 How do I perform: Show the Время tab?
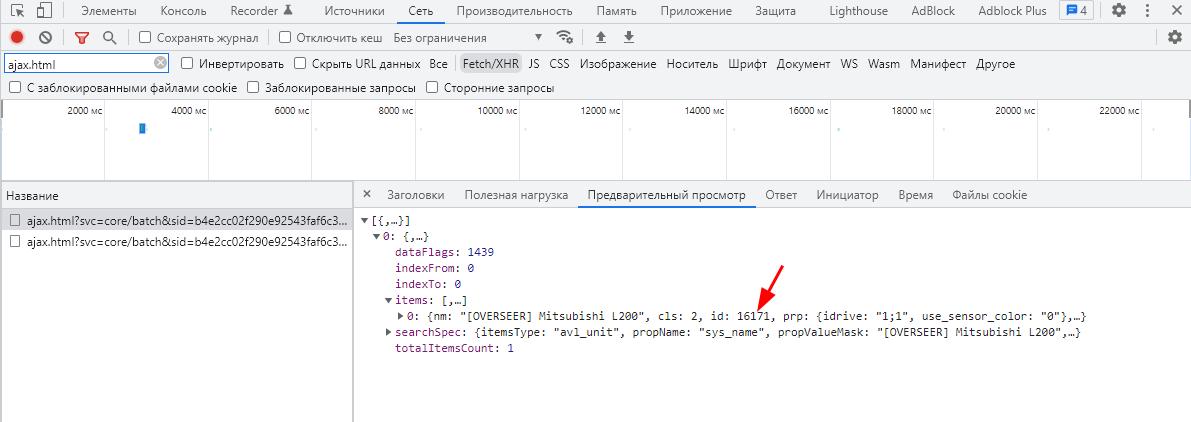pyautogui.click(x=915, y=194)
